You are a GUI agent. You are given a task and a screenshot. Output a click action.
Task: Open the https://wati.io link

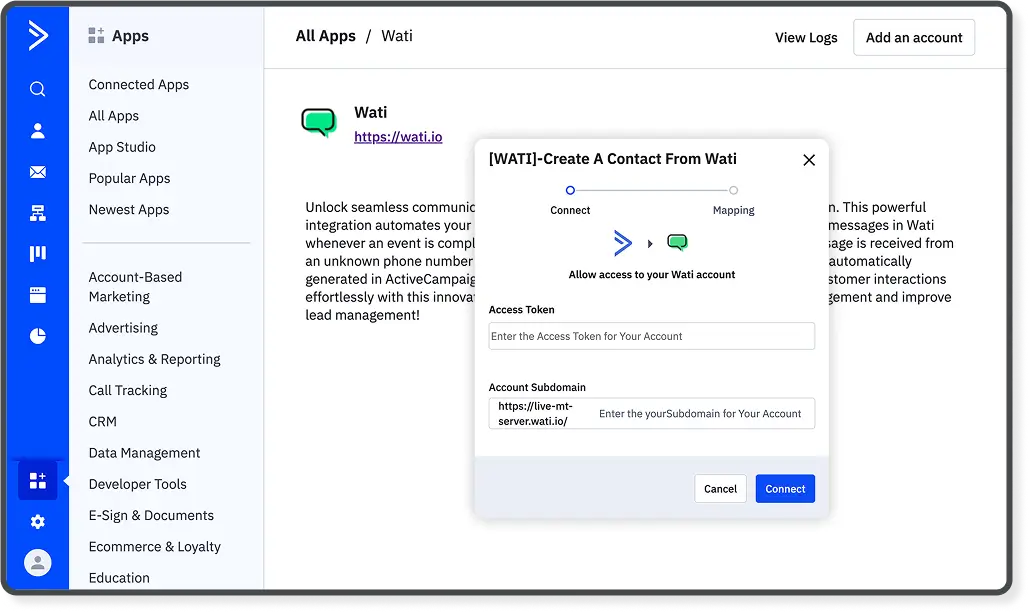(398, 136)
